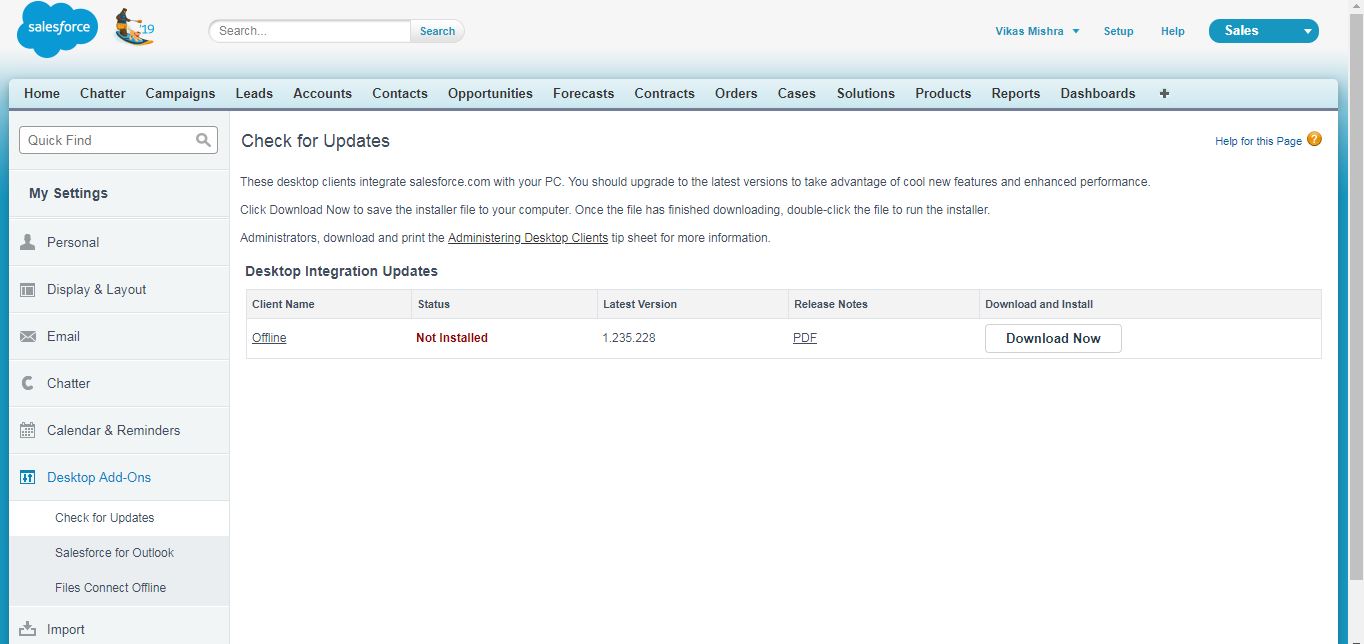Open the PDF release notes link
1364x644 pixels.
pos(805,338)
